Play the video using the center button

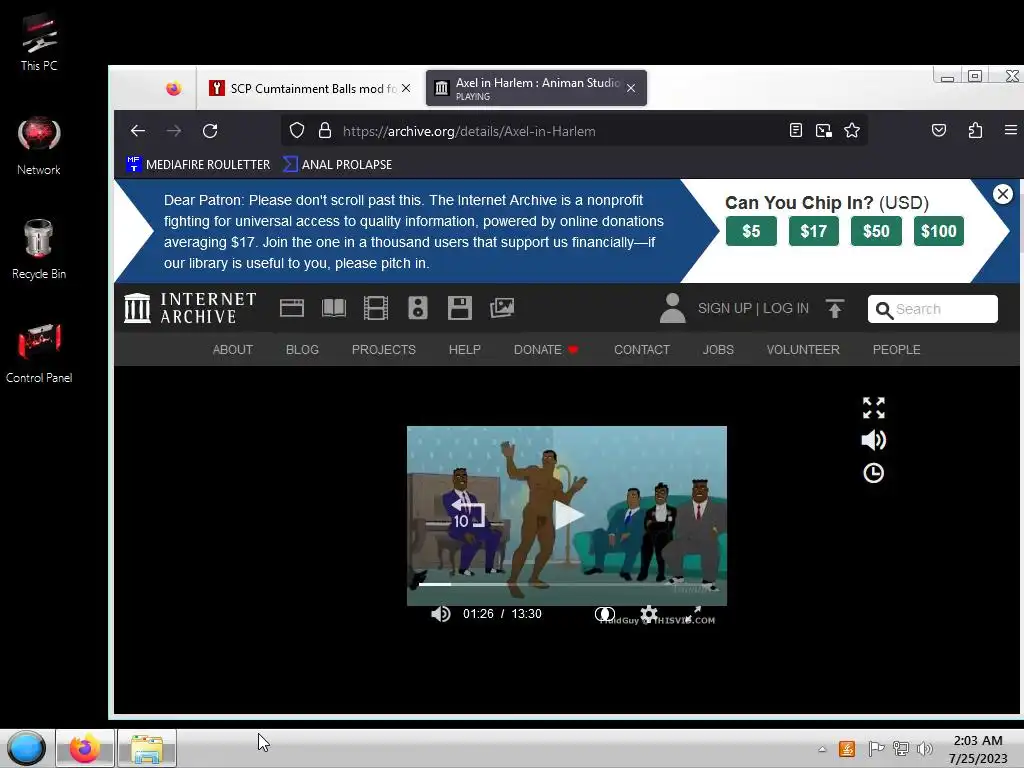click(568, 515)
